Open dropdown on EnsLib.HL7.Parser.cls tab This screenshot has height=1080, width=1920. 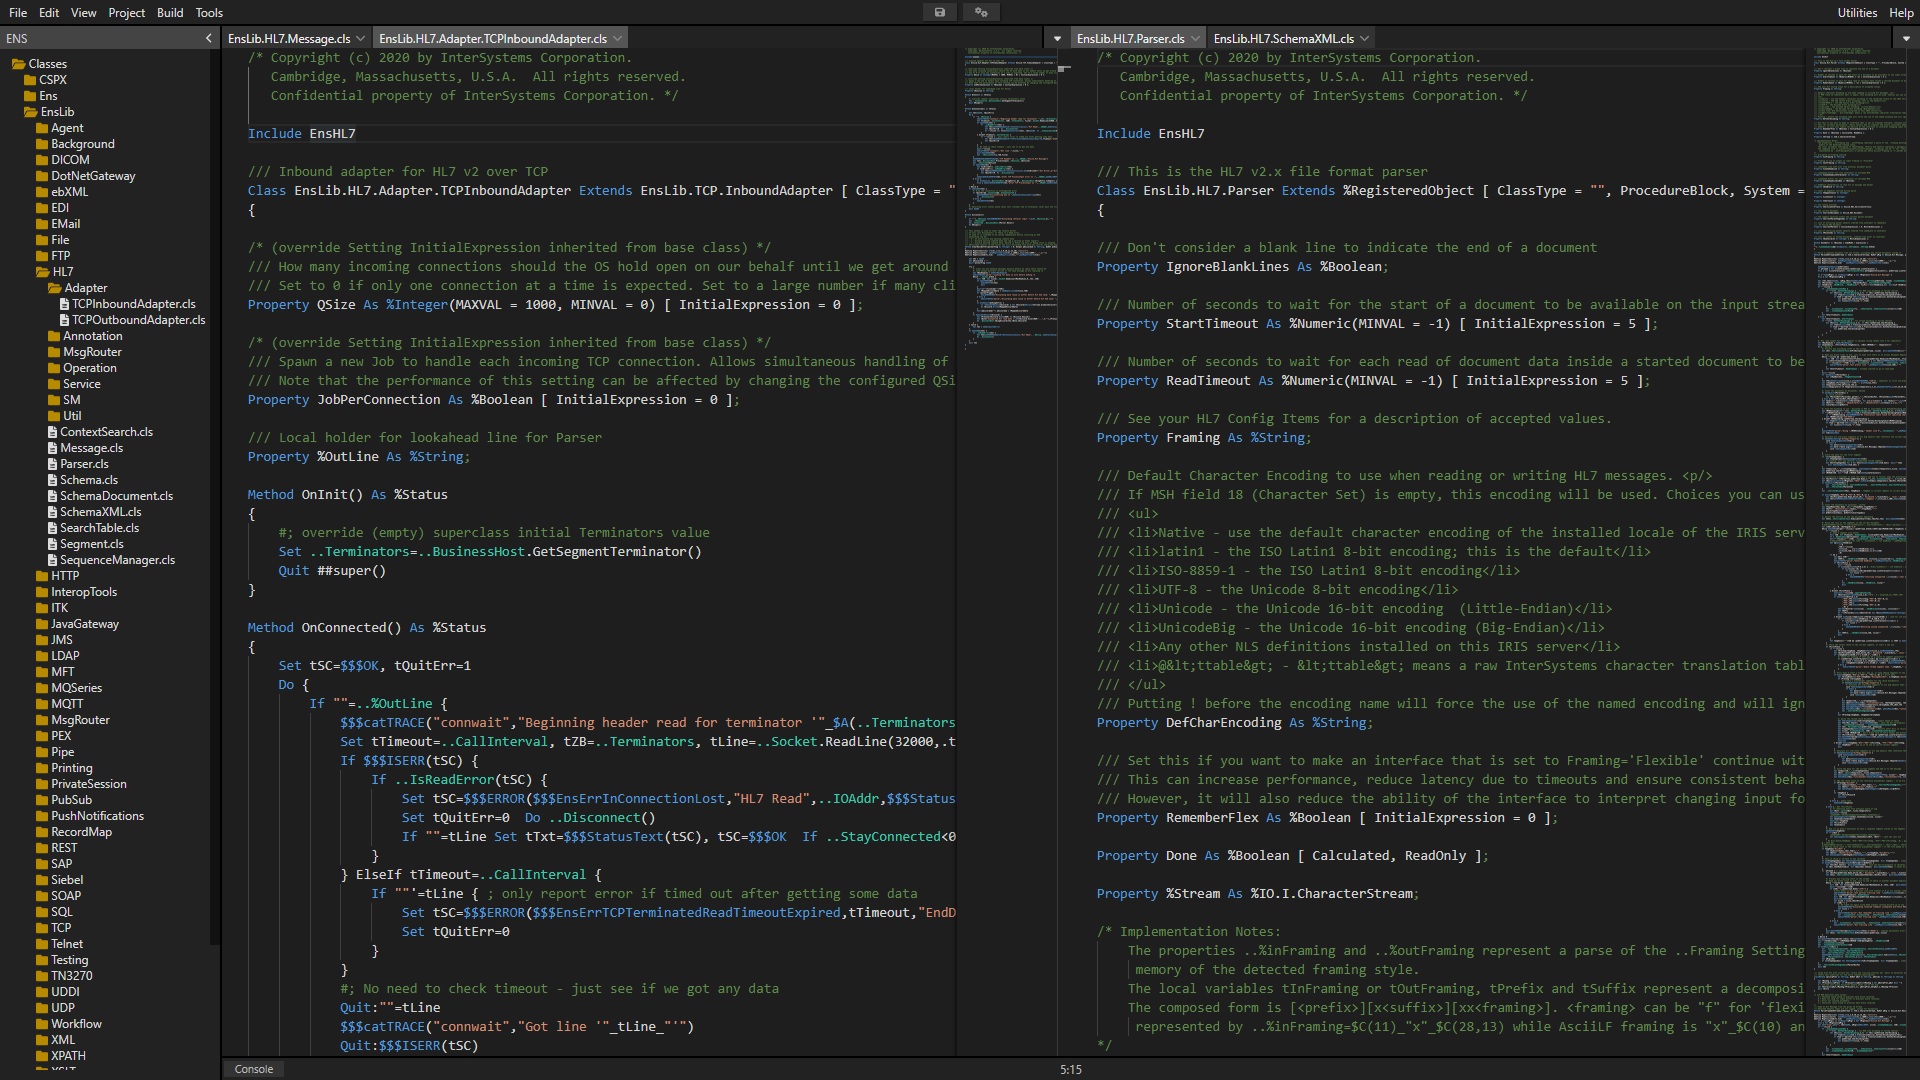pos(1194,39)
